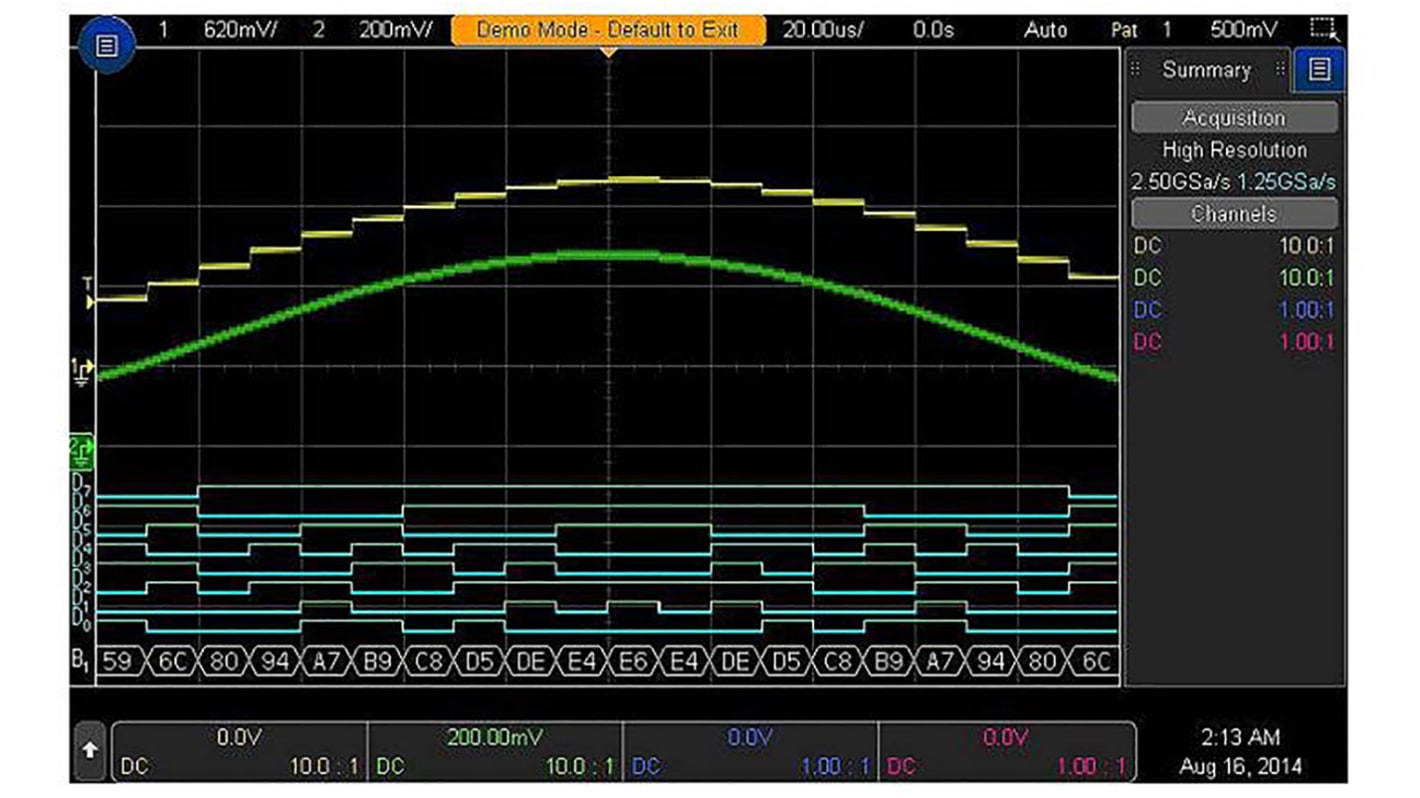Open the Pat trigger type selector
The image size is (1420, 798).
1125,29
